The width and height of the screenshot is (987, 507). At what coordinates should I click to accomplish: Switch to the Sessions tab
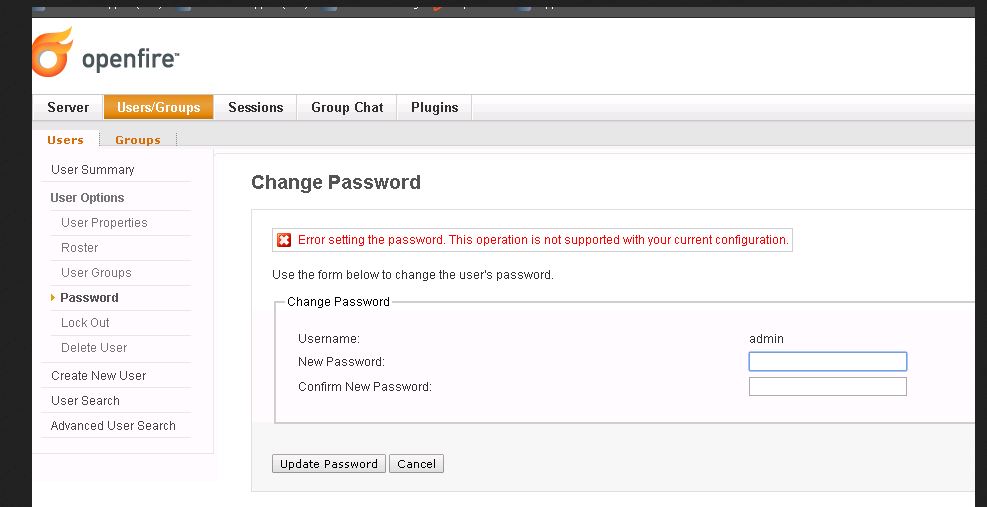click(x=256, y=107)
